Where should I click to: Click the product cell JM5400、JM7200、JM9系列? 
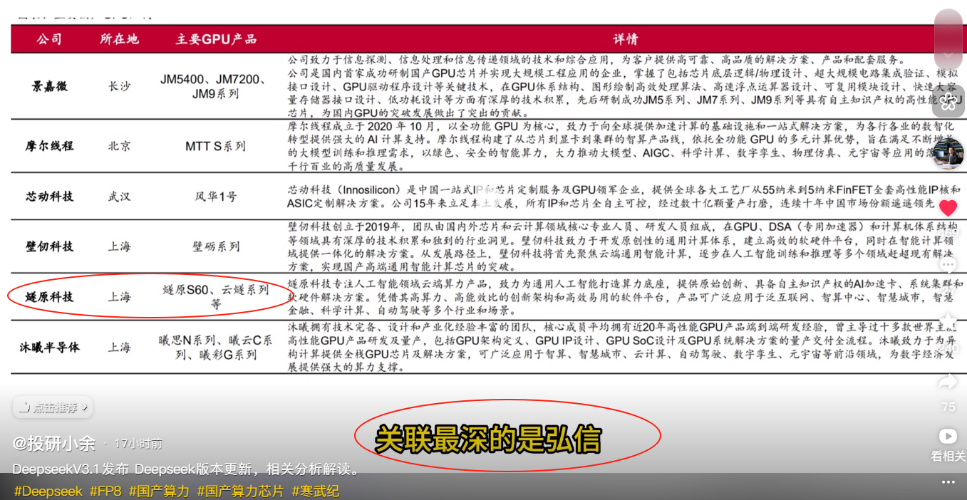click(x=213, y=87)
